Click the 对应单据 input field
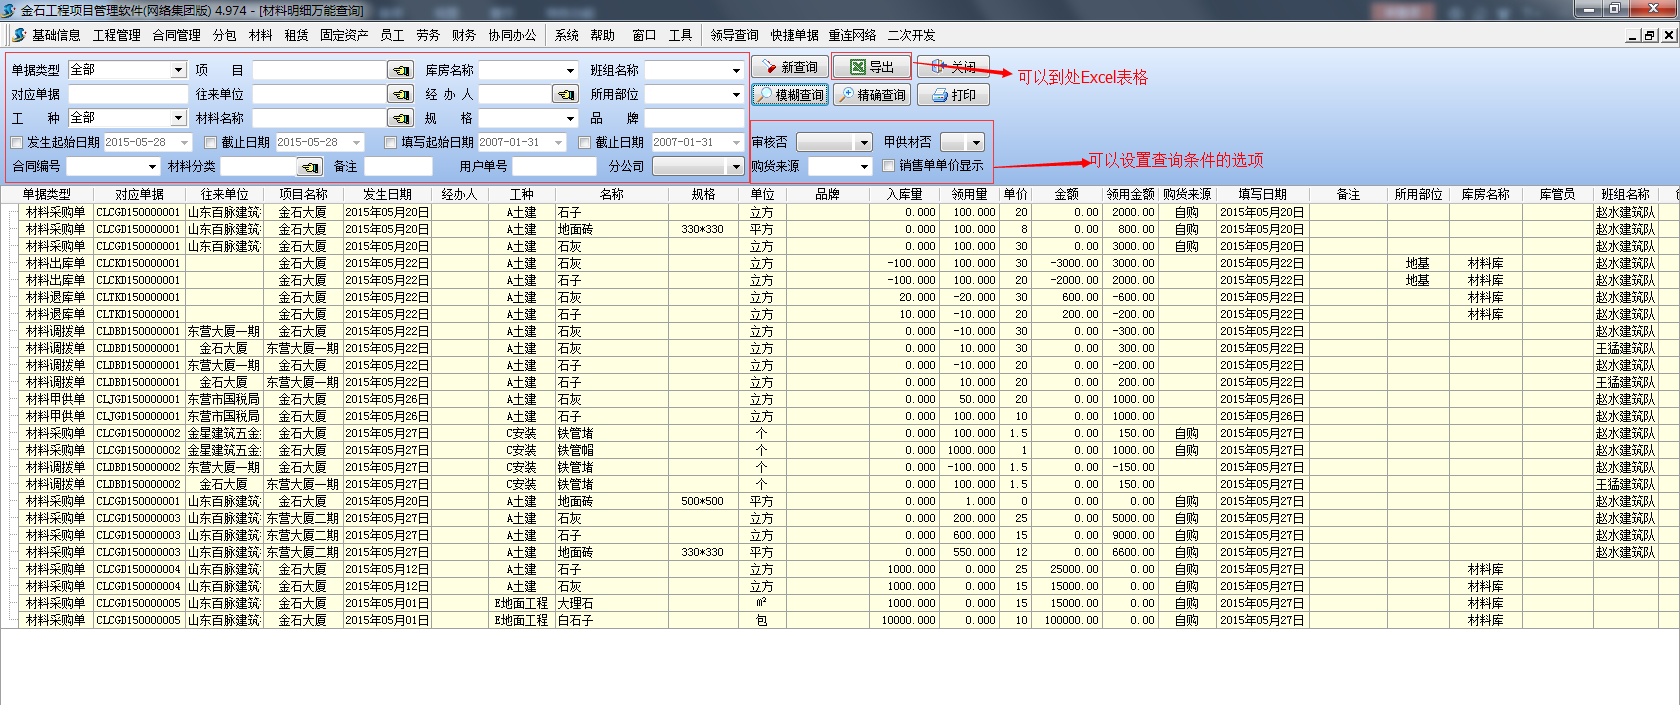The height and width of the screenshot is (705, 1680). [127, 94]
